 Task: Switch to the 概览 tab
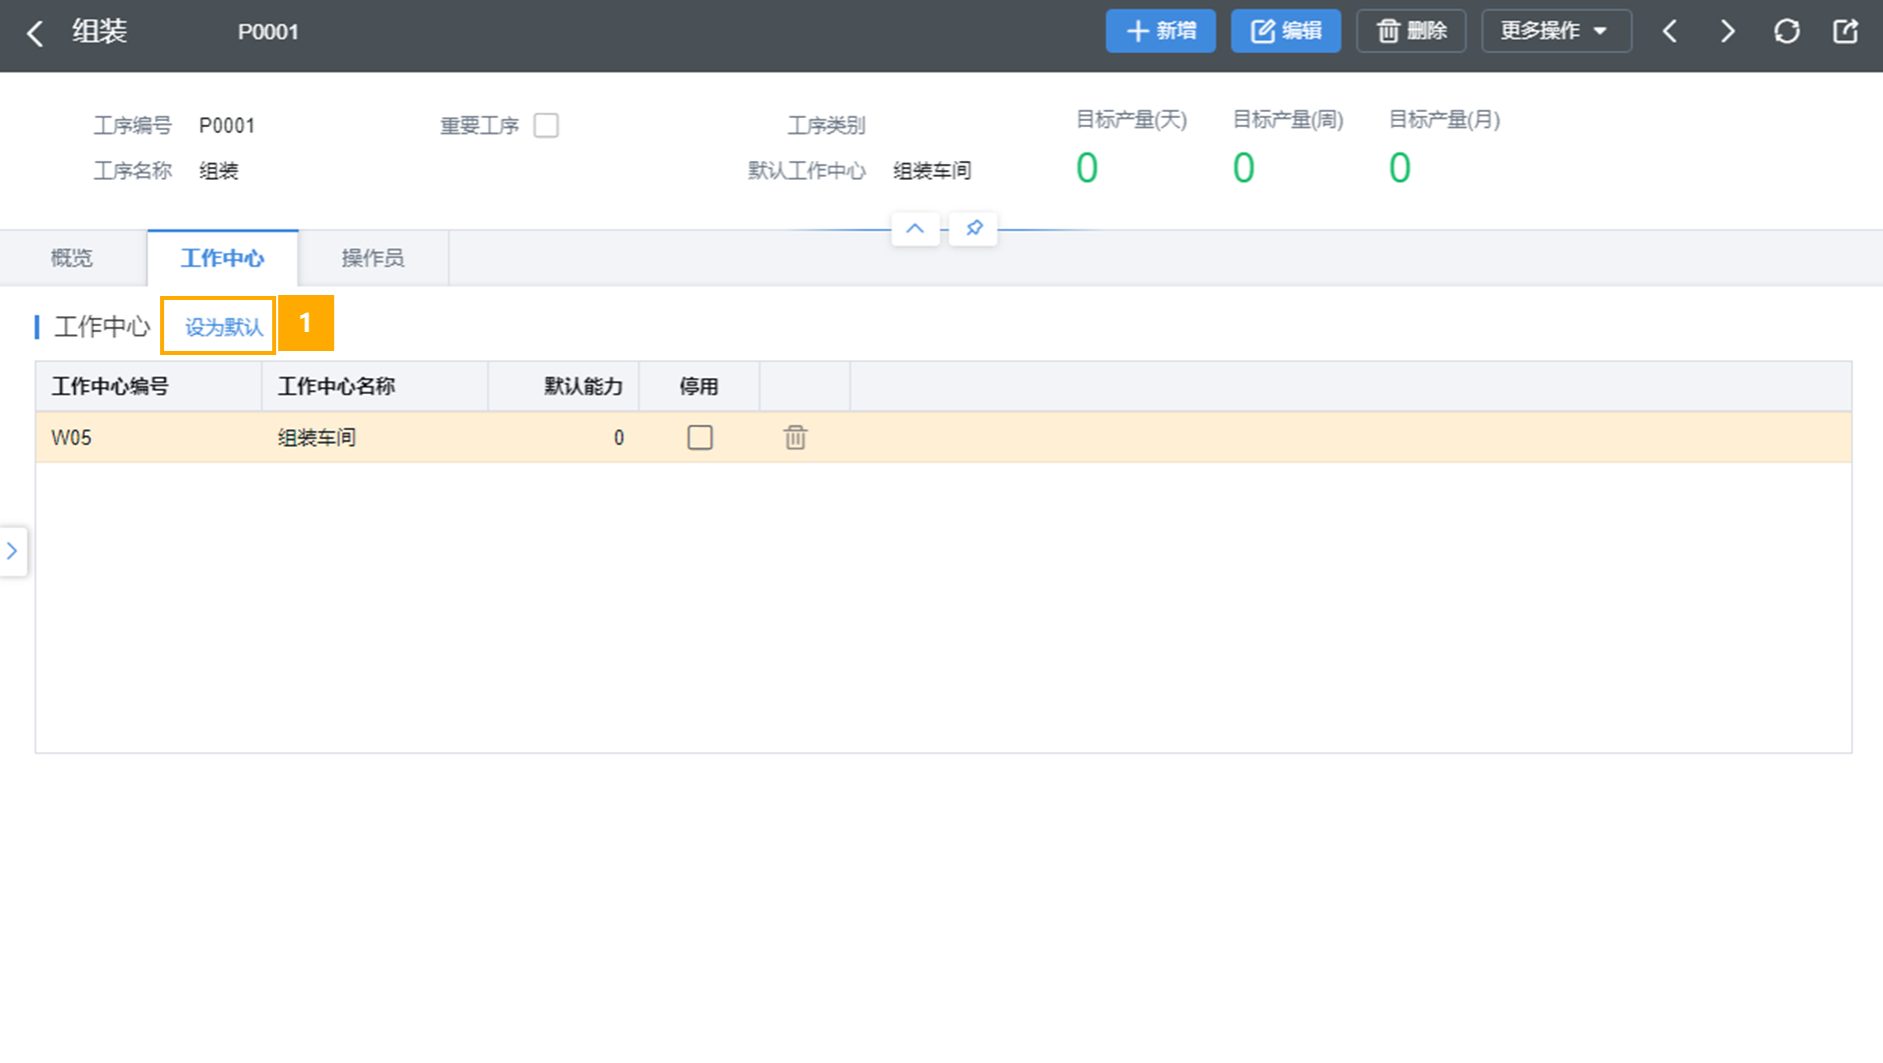pyautogui.click(x=72, y=258)
